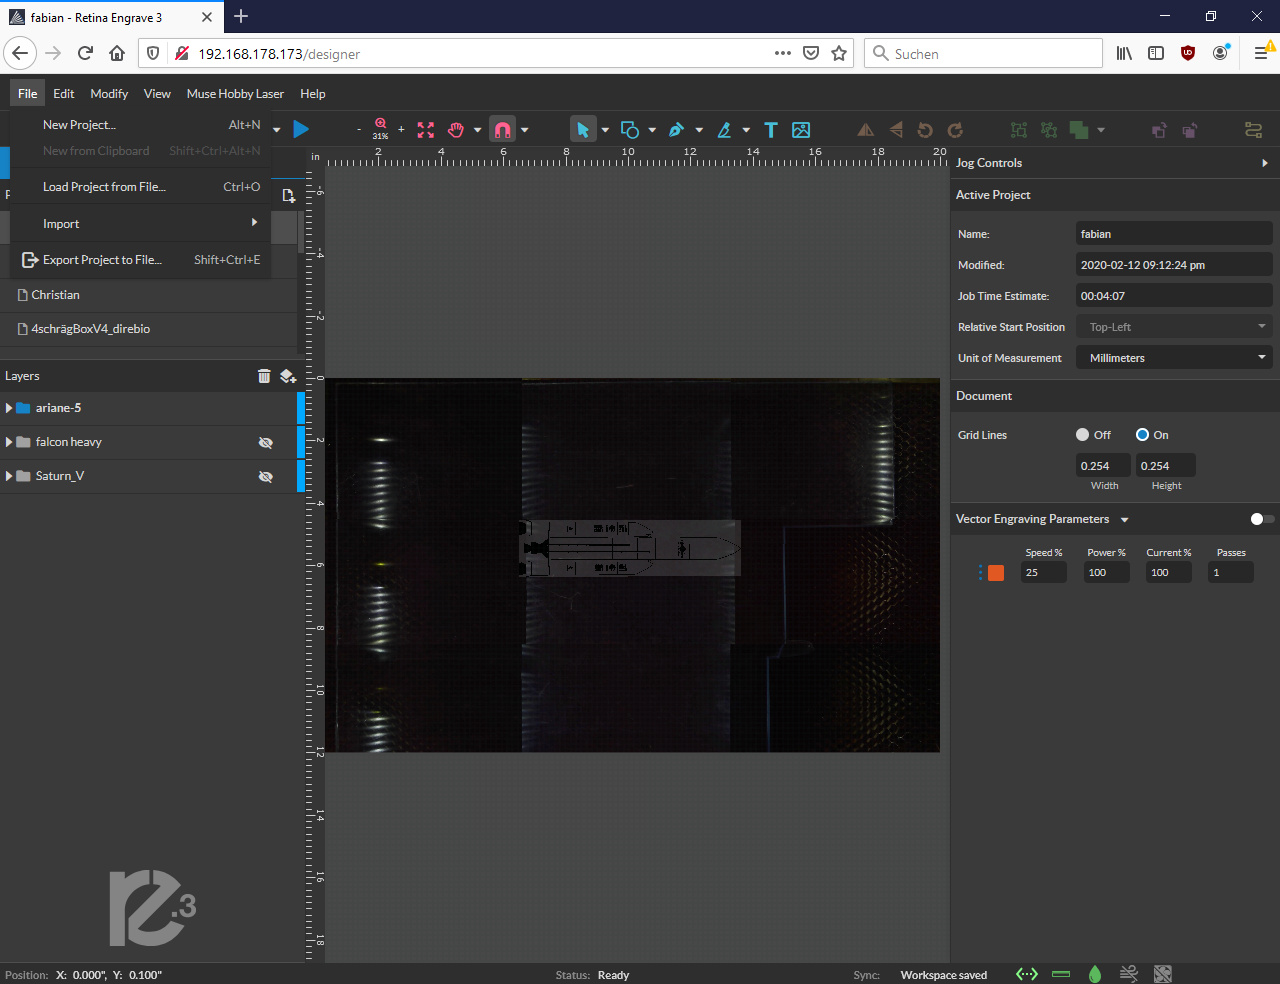Click the settings sliders icon at toolbar end
This screenshot has height=984, width=1280.
(1253, 130)
